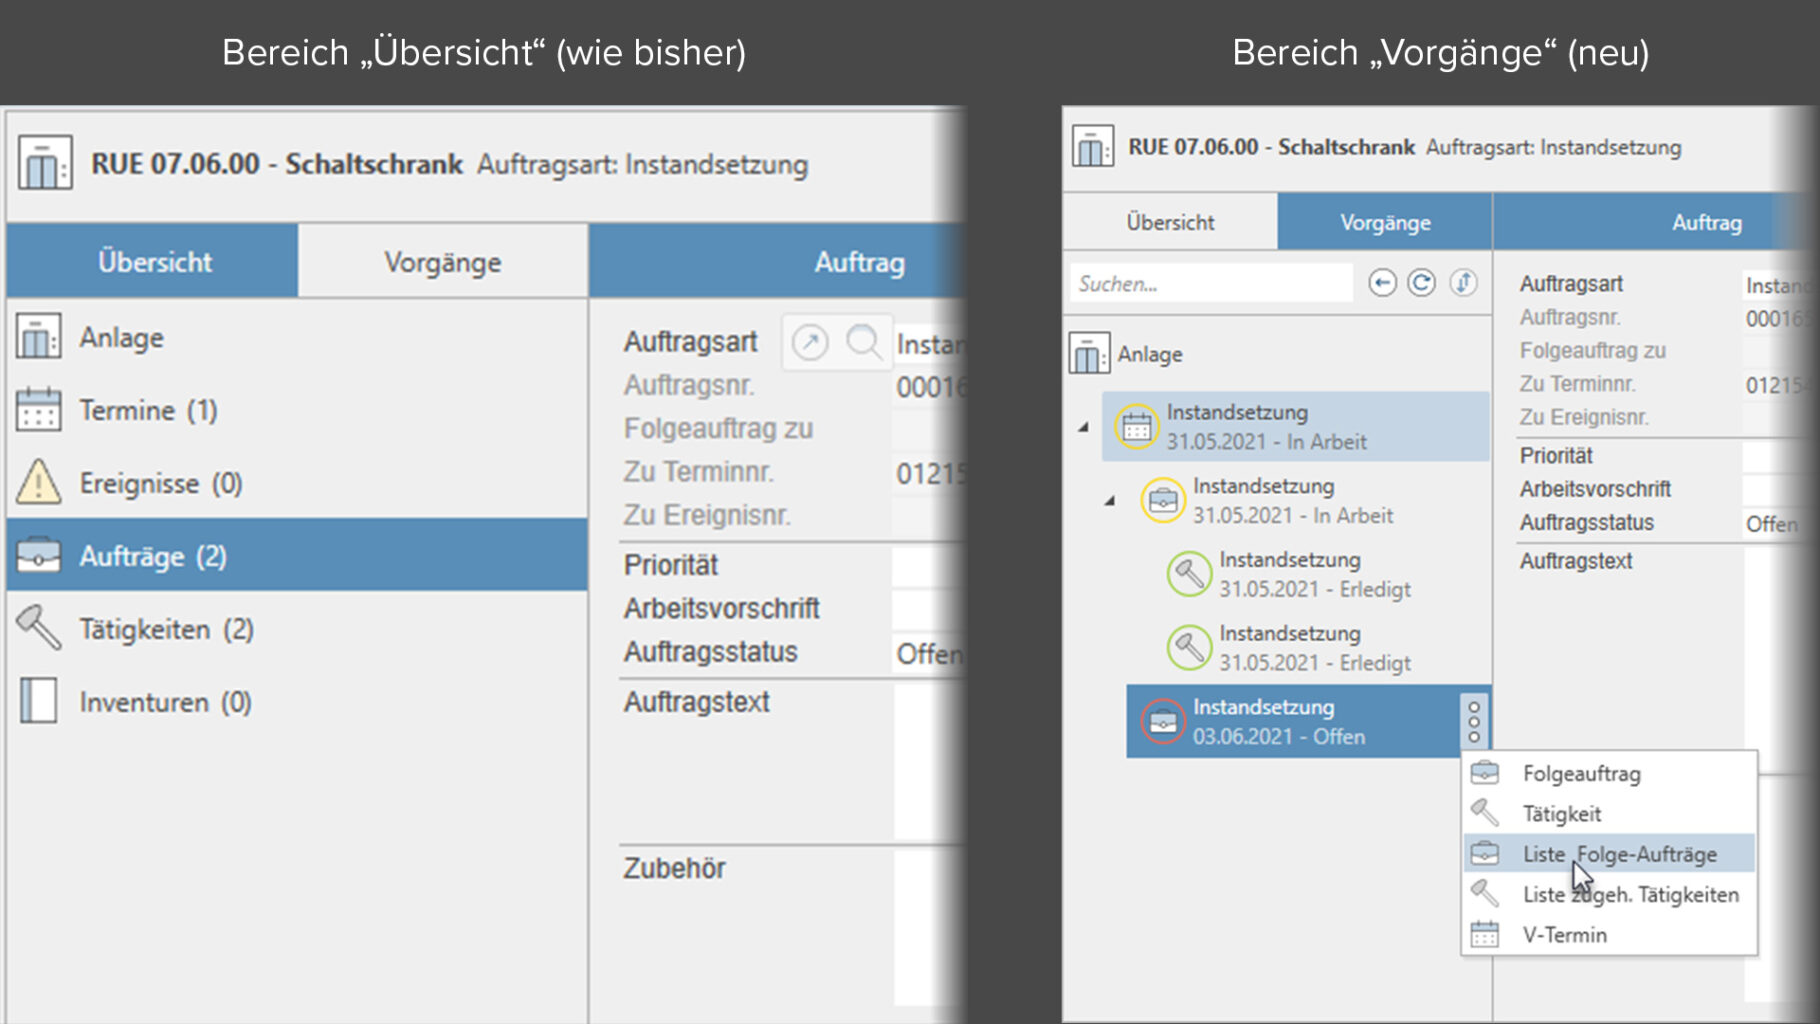The width and height of the screenshot is (1820, 1024).
Task: Select the Aufträge (2) entry
Action: click(x=153, y=557)
